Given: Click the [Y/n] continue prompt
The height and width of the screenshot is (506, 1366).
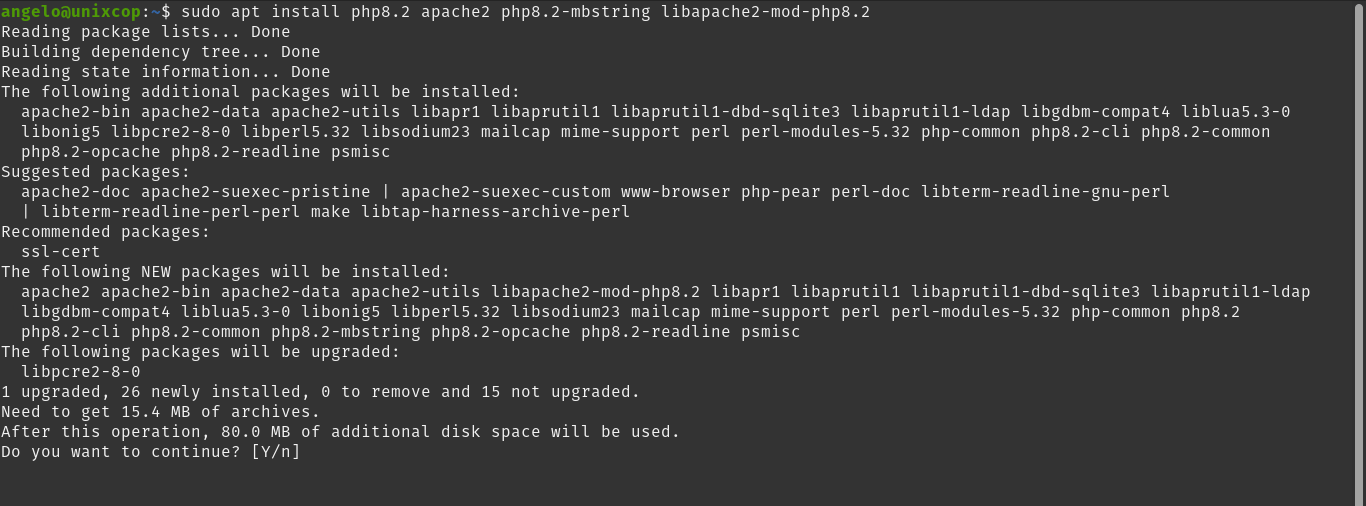Looking at the screenshot, I should [x=276, y=452].
